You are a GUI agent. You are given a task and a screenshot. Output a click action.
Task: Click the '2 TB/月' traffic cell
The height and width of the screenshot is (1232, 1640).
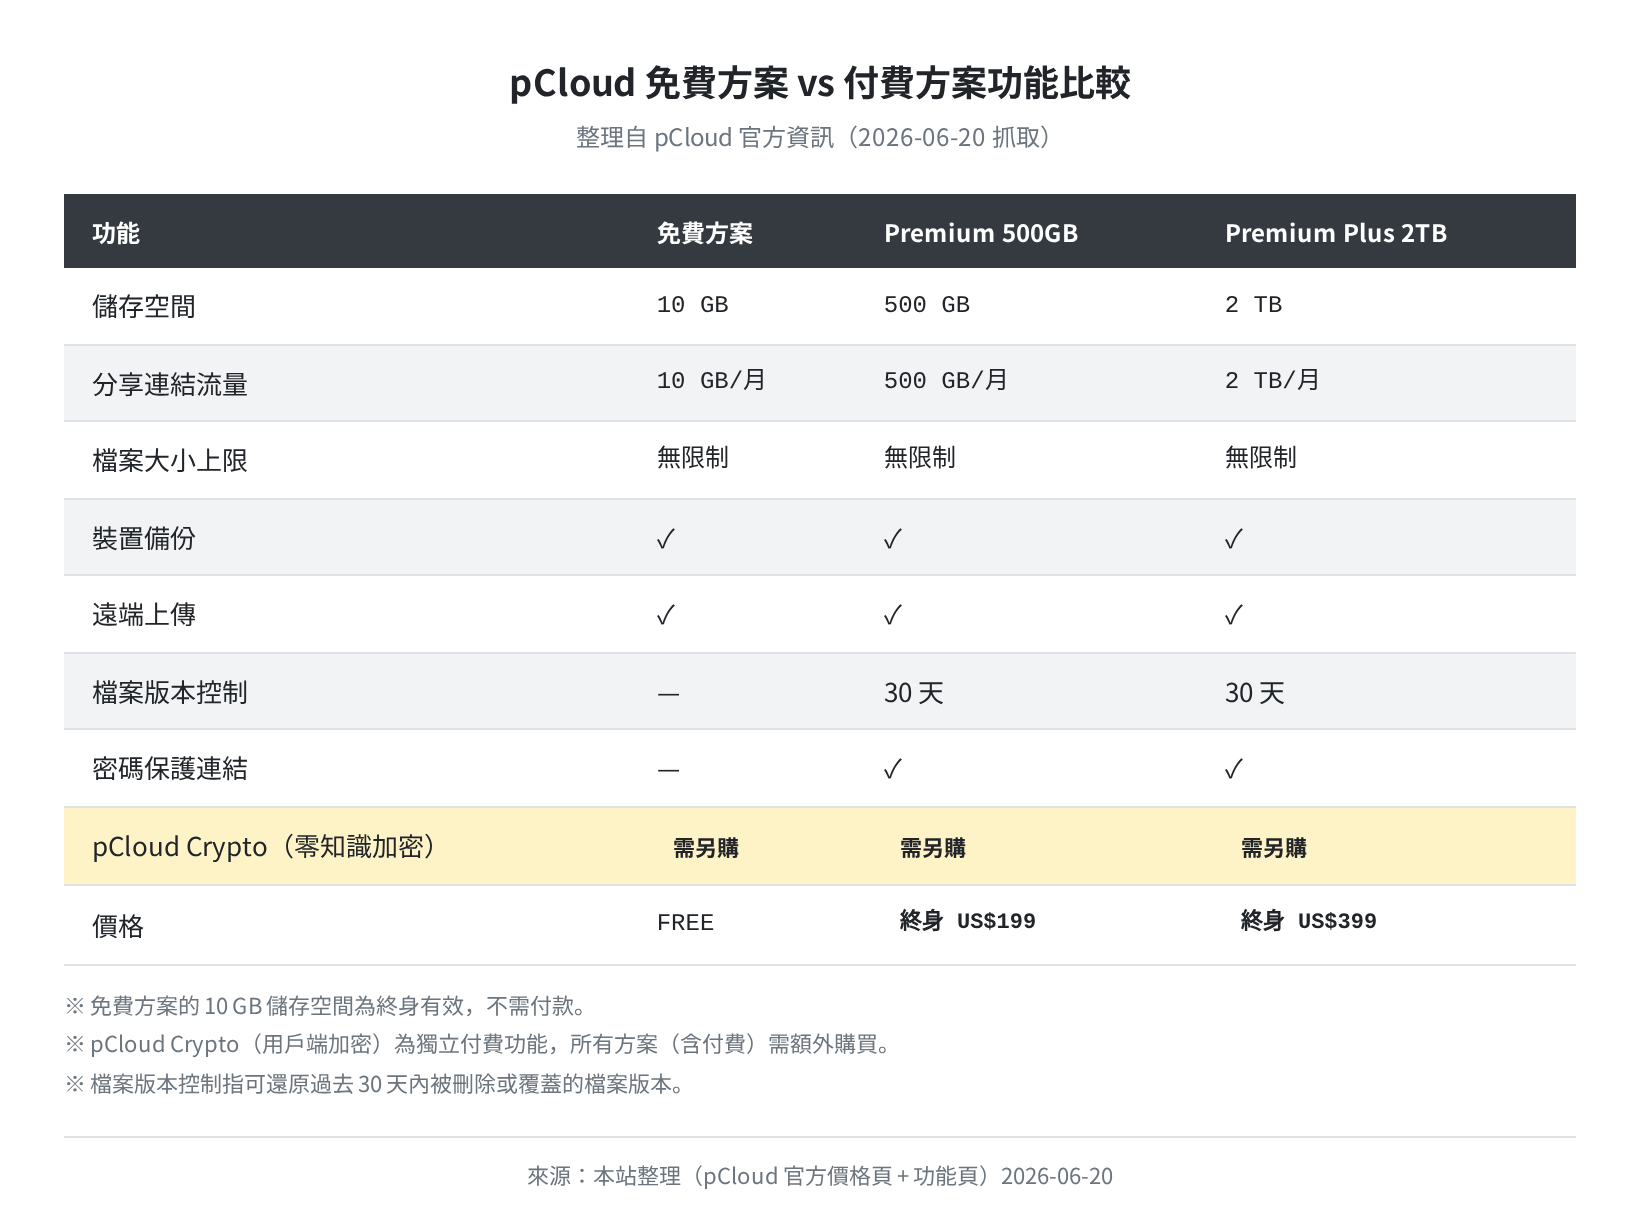pyautogui.click(x=1272, y=381)
